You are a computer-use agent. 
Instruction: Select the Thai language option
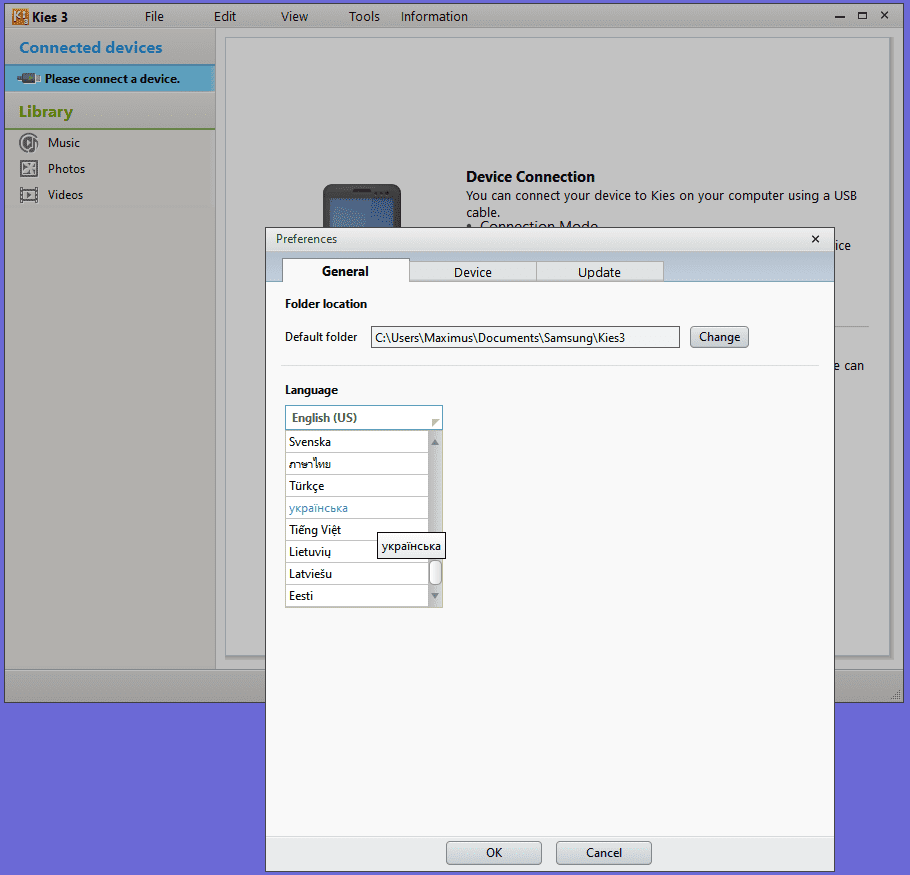[x=357, y=464]
